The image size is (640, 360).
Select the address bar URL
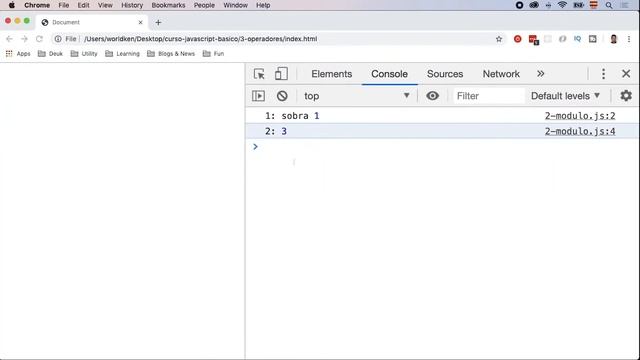click(x=200, y=39)
